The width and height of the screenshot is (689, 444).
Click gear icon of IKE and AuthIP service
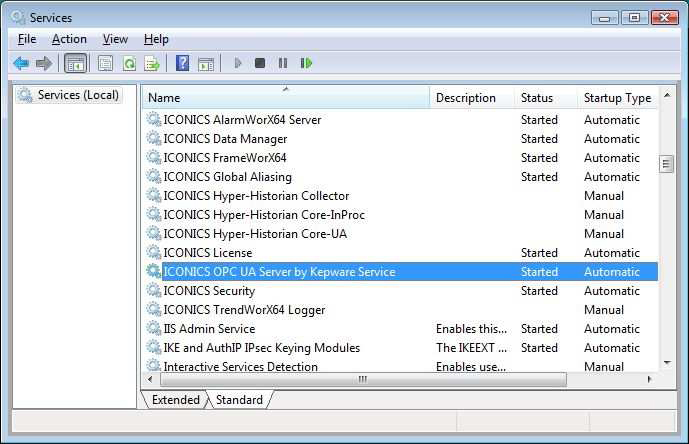[154, 347]
